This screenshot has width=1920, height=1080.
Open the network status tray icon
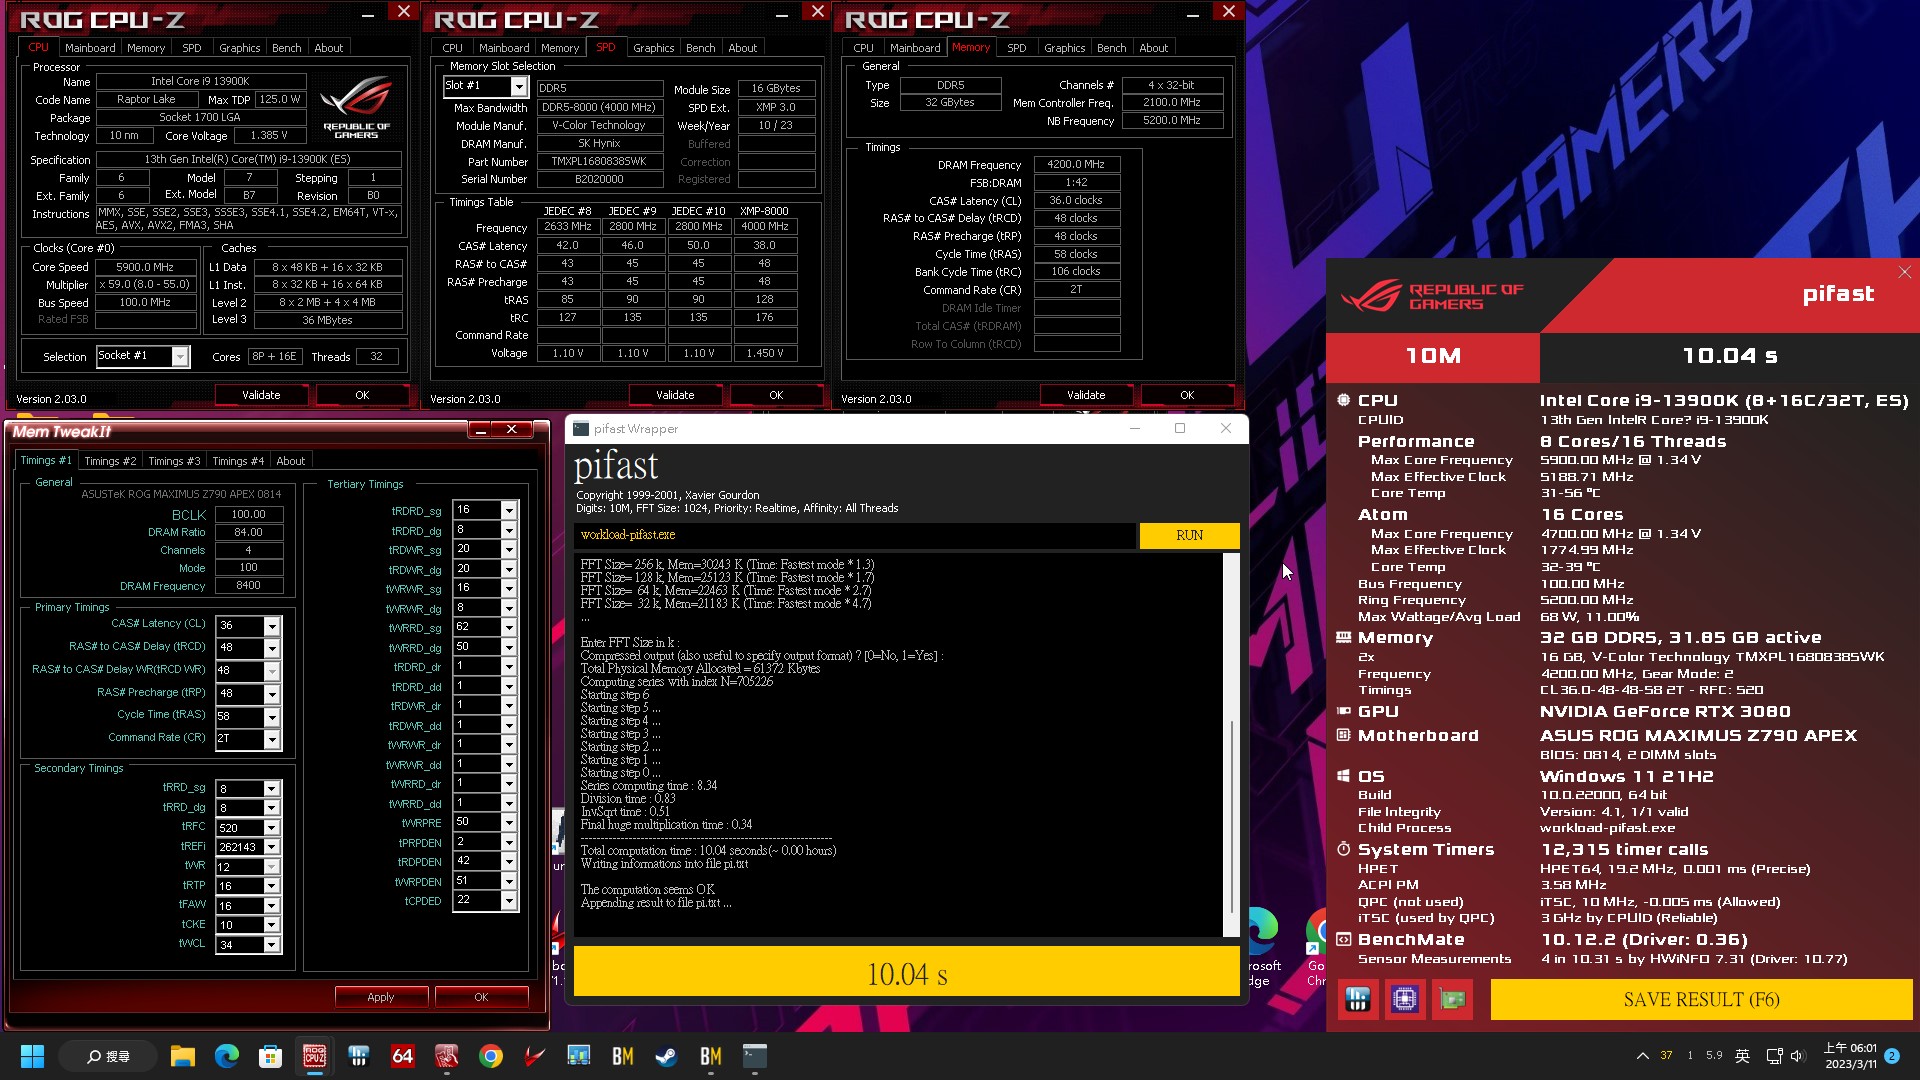1774,1056
